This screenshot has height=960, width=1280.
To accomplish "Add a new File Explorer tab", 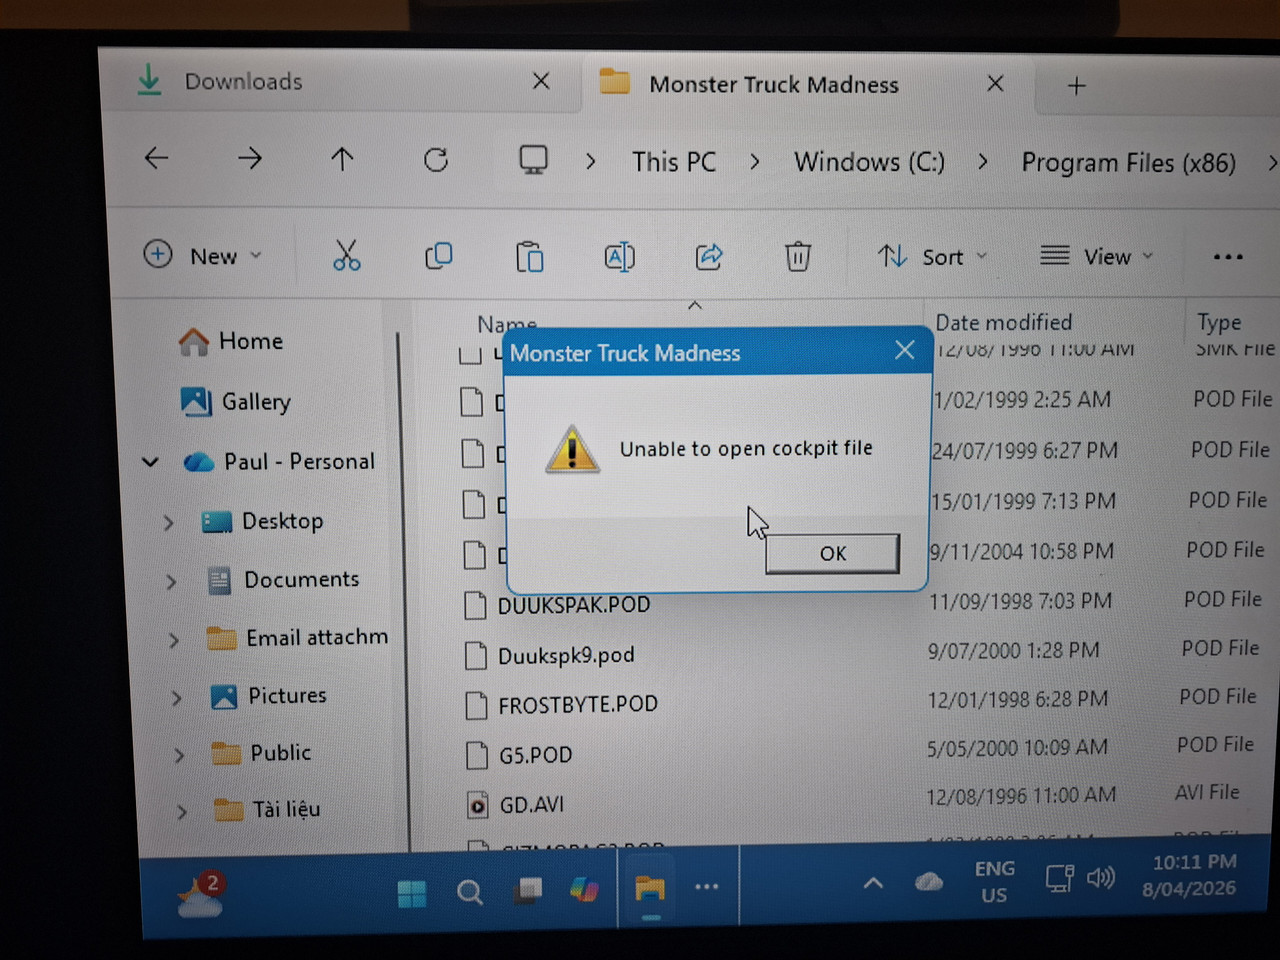I will [x=1076, y=86].
